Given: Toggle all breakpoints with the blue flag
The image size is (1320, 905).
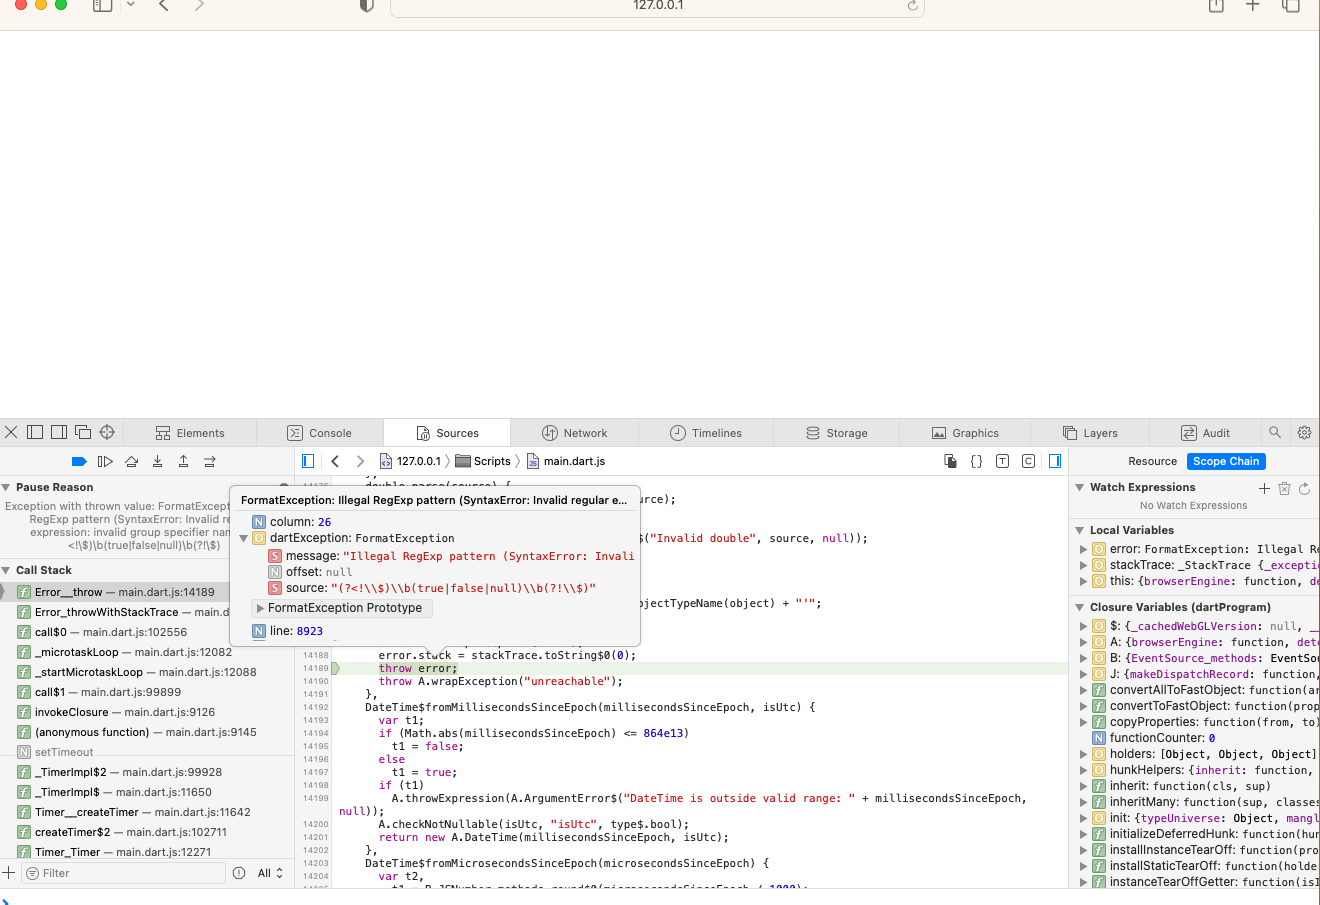Looking at the screenshot, I should [80, 461].
